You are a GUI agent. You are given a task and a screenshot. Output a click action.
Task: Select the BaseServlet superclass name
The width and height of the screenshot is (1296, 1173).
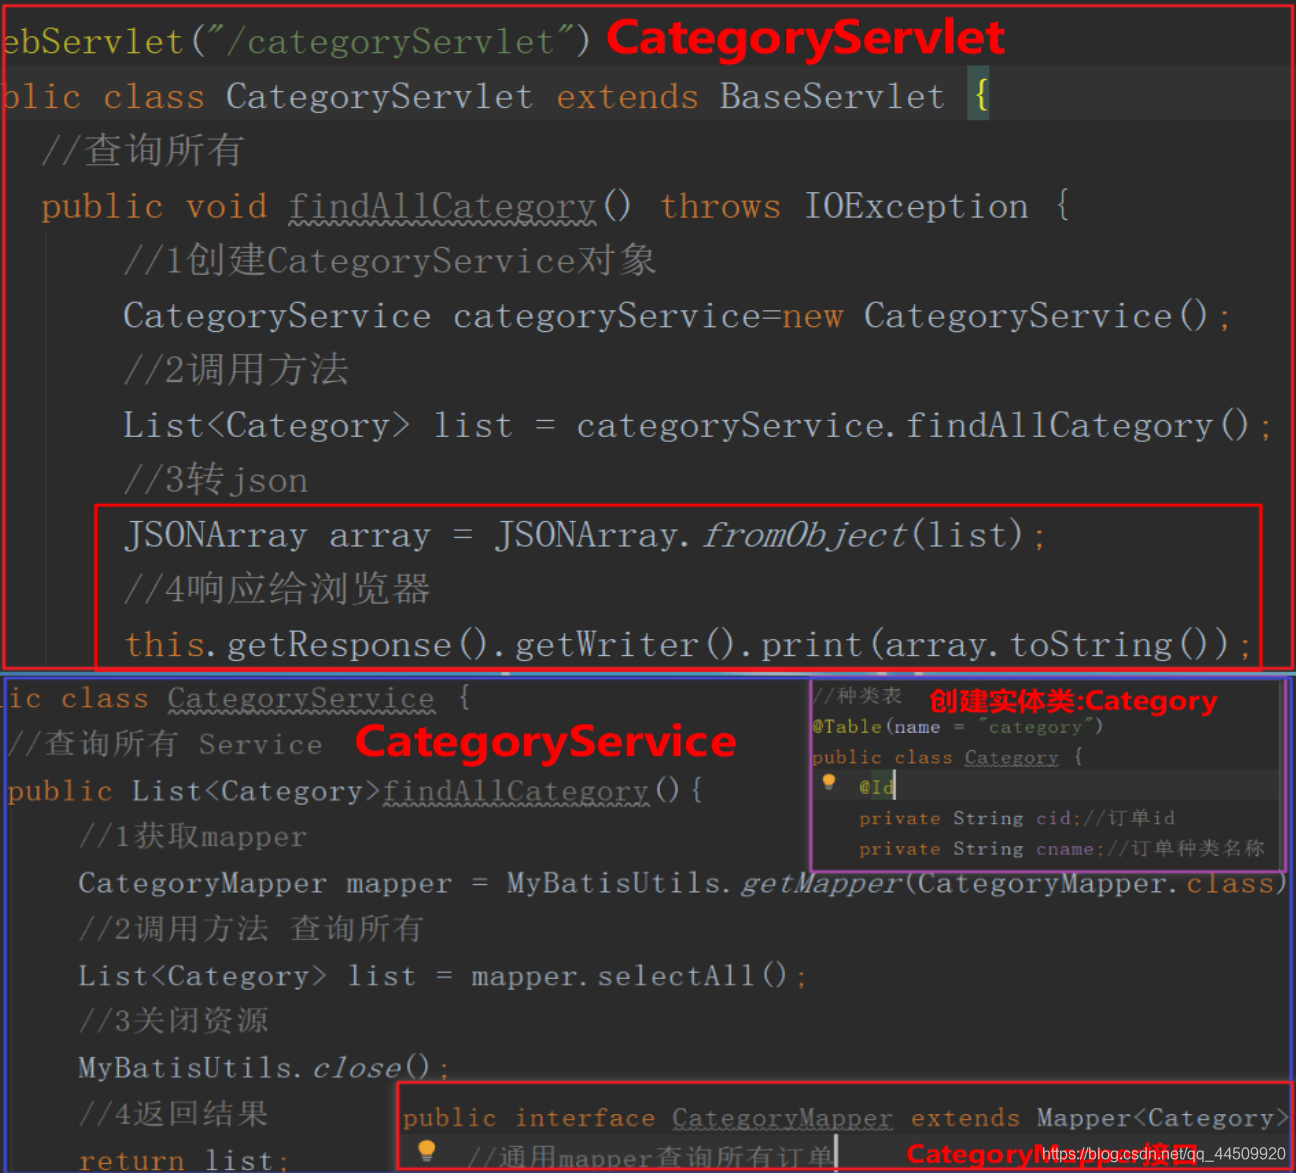(832, 97)
